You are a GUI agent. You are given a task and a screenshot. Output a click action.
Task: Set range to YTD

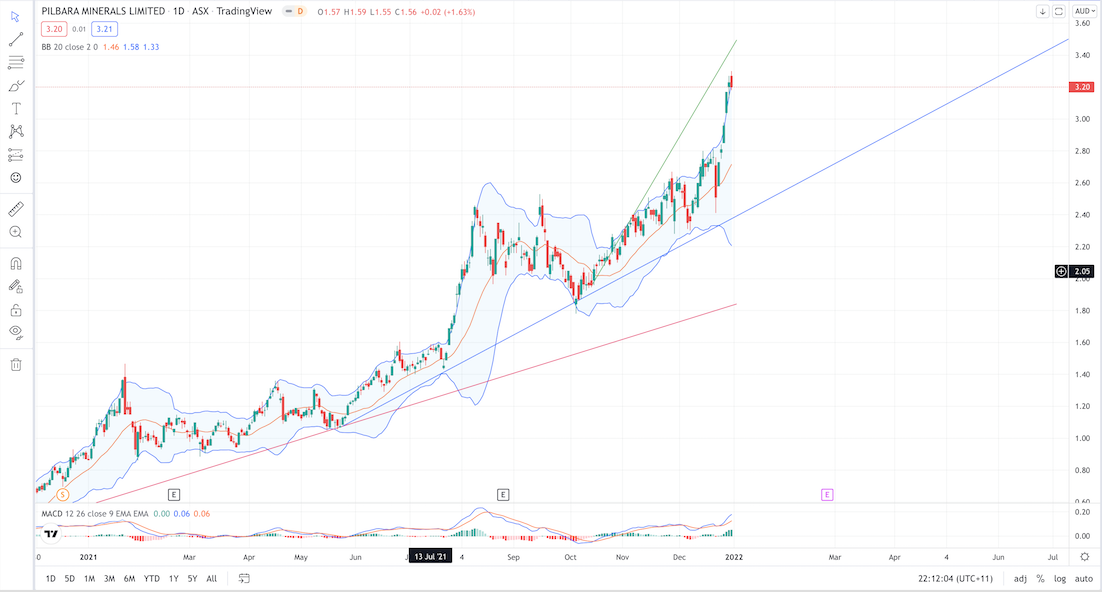152,579
